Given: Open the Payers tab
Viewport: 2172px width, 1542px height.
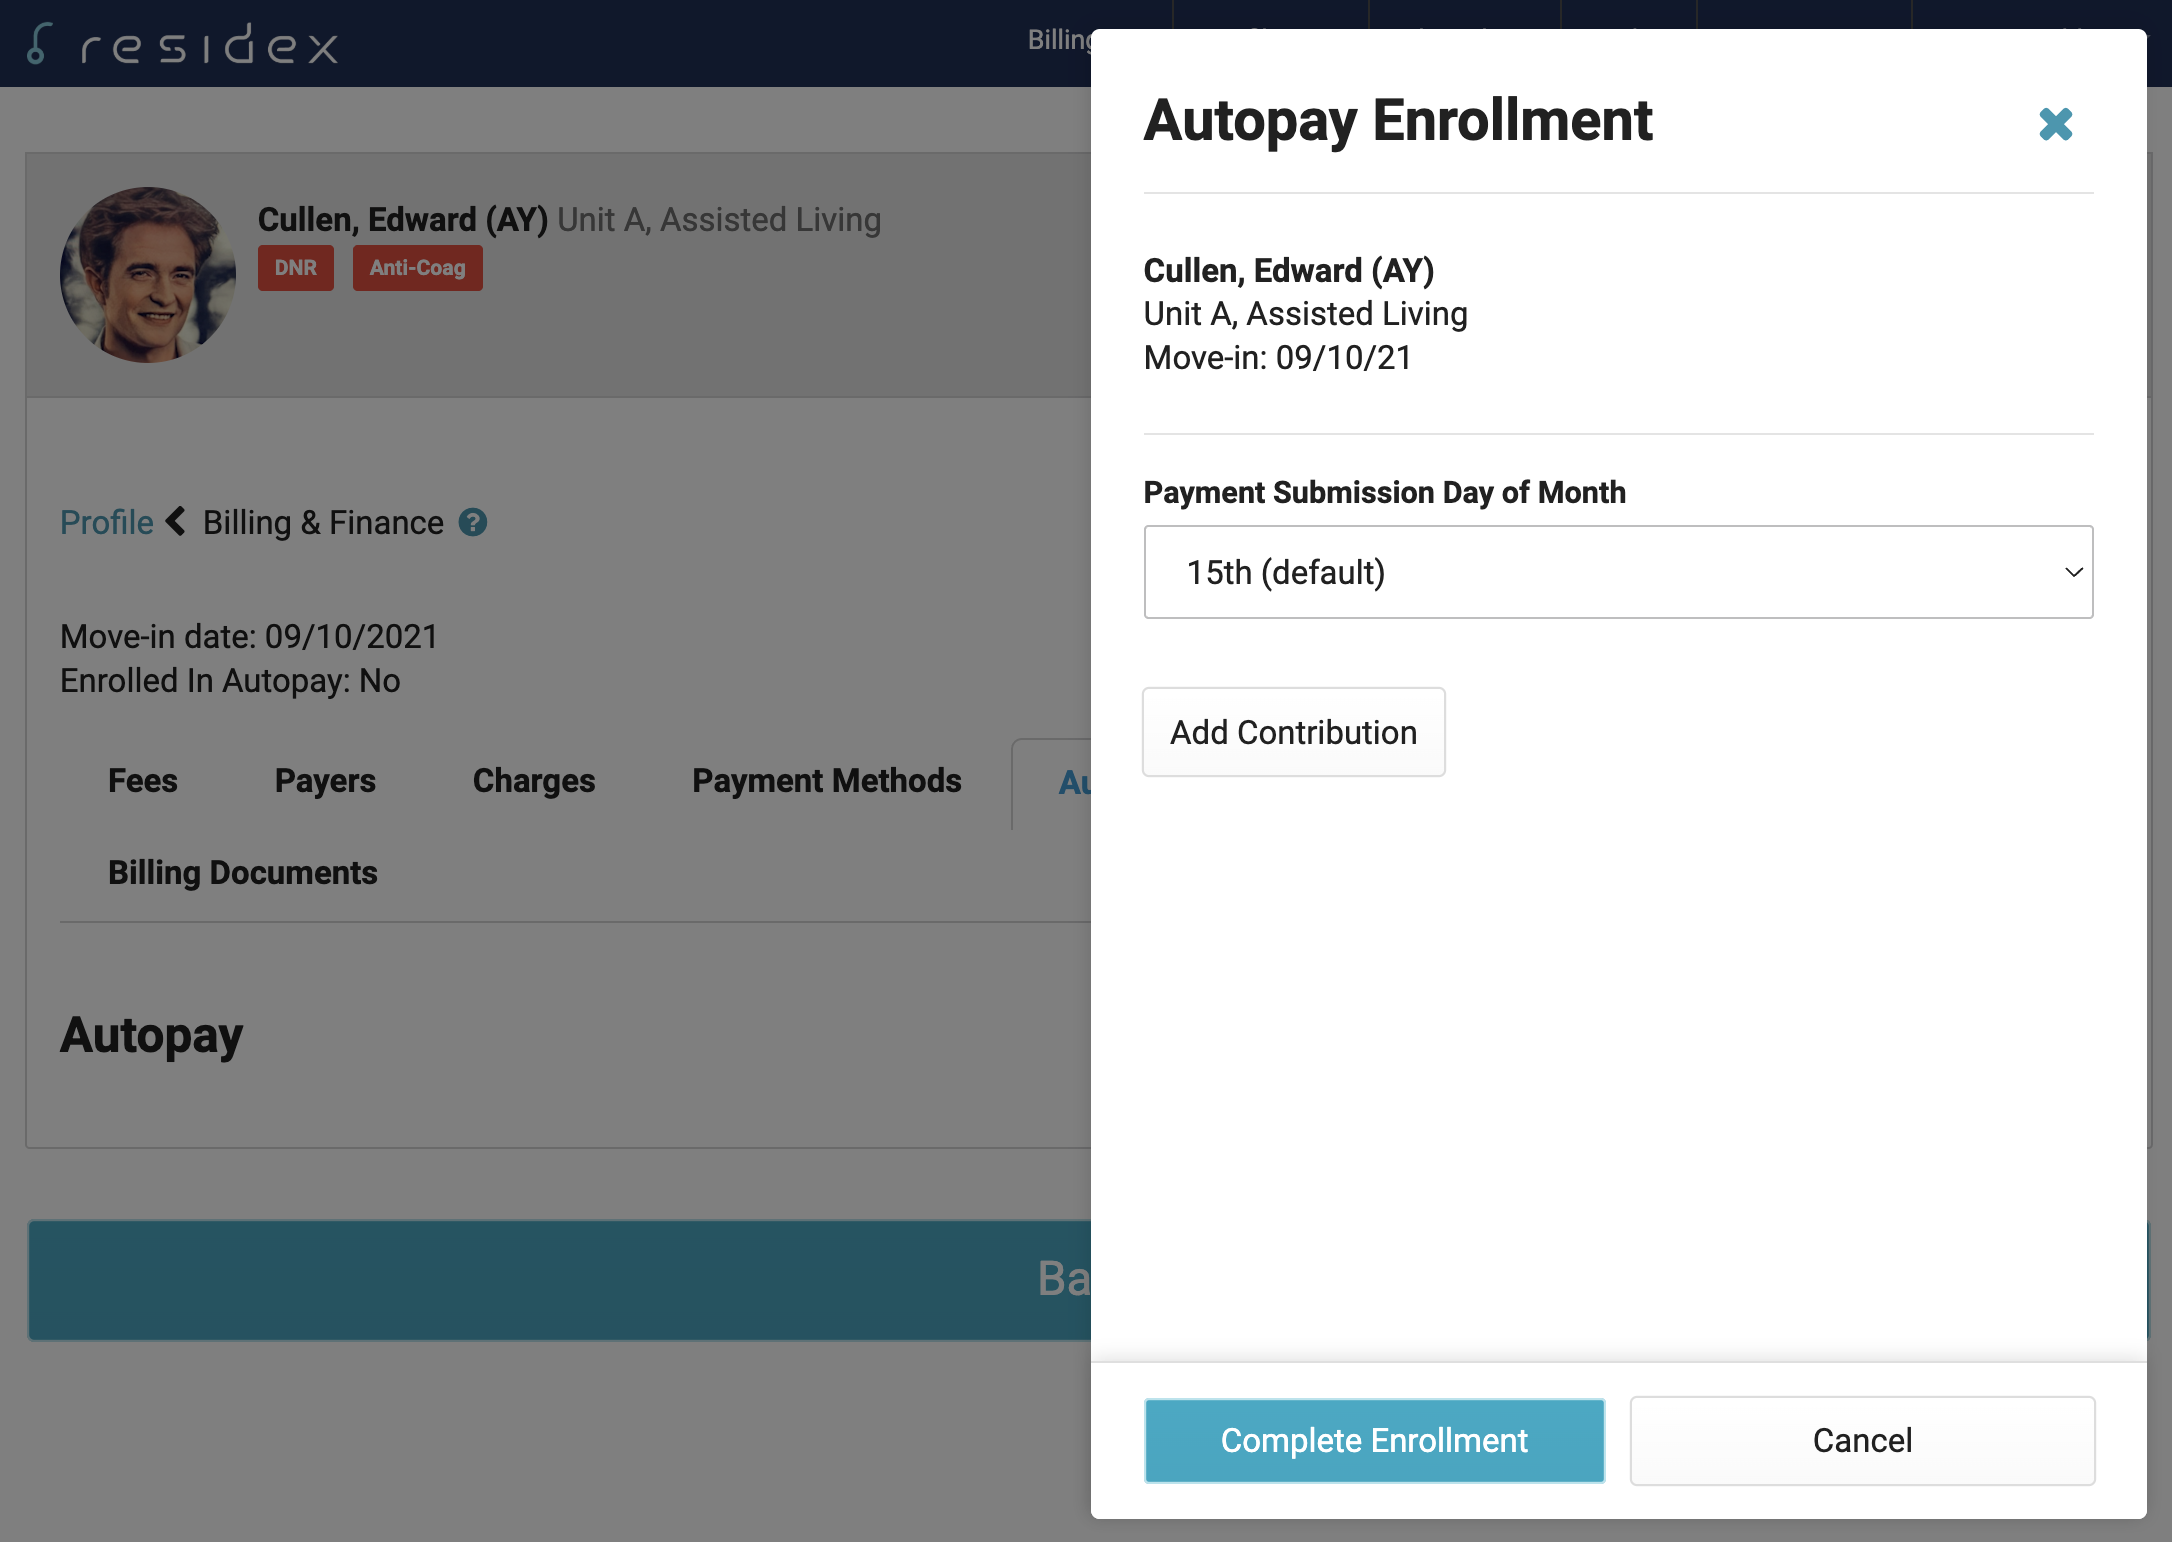Looking at the screenshot, I should click(x=325, y=780).
